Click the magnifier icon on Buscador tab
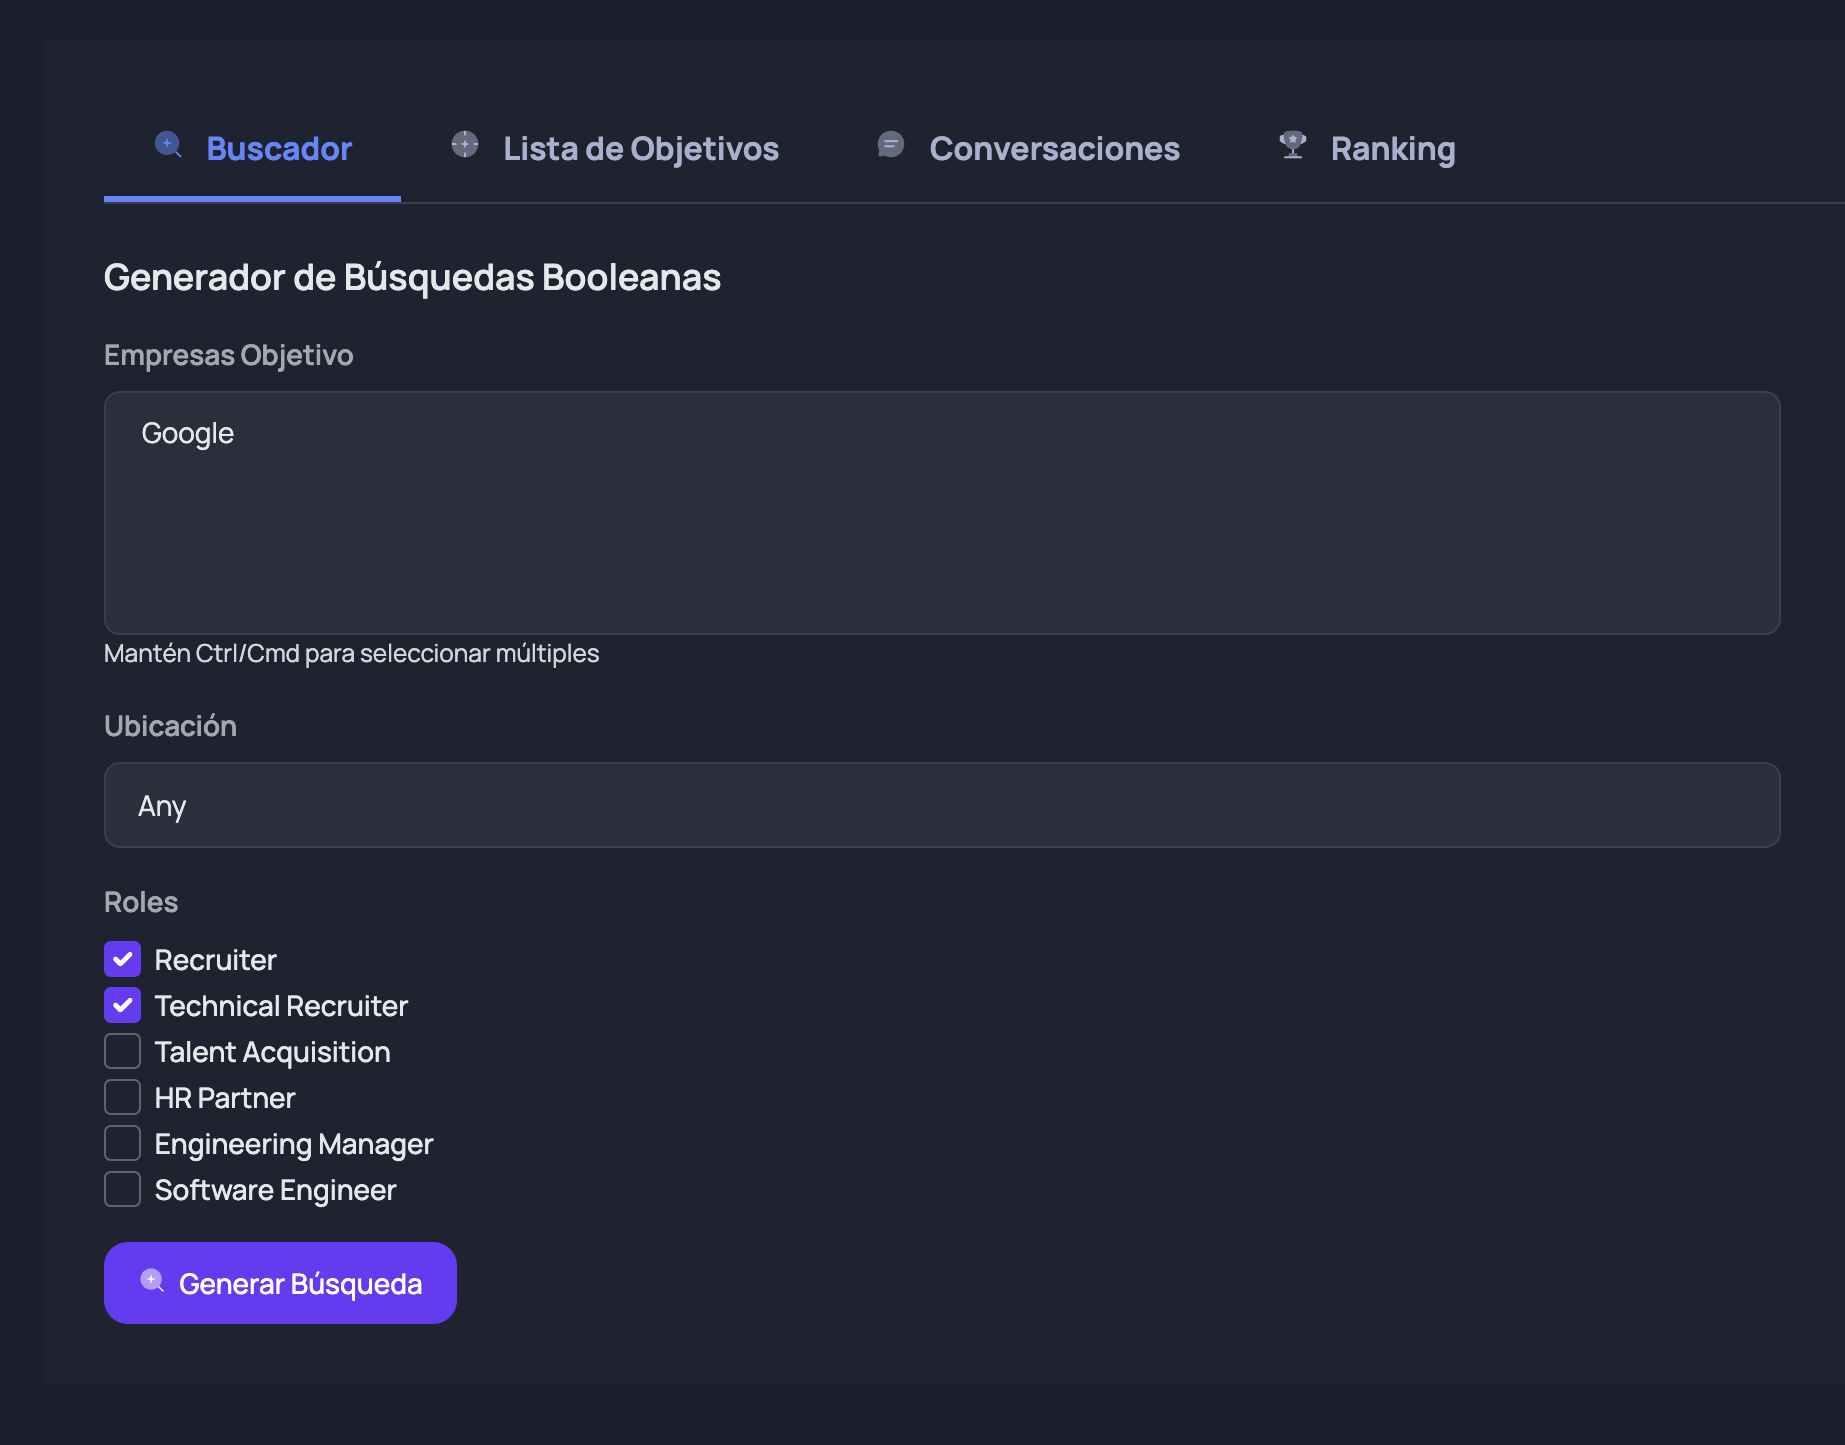1845x1445 pixels. (168, 145)
